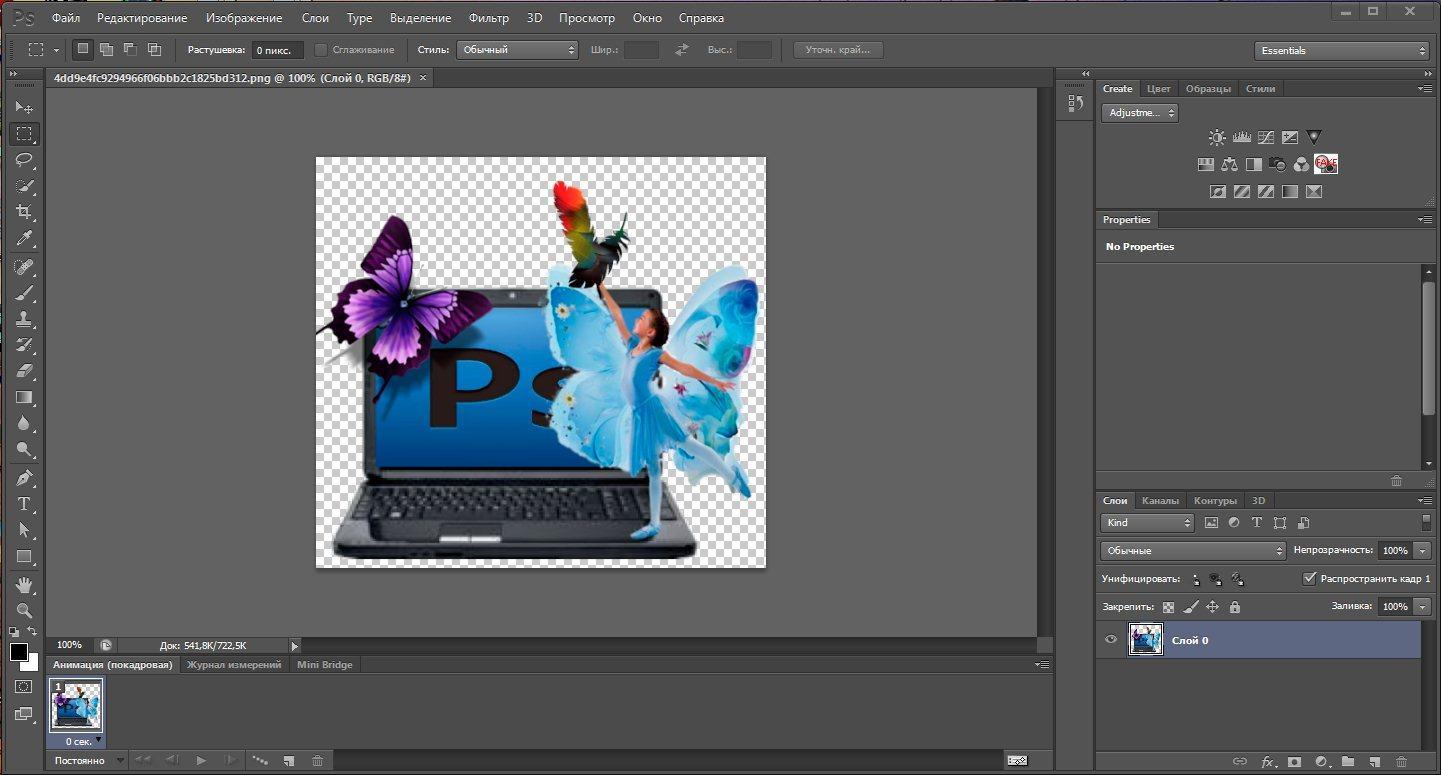Screen dimensions: 1441x775
Task: Open the Файл menu
Action: [66, 18]
